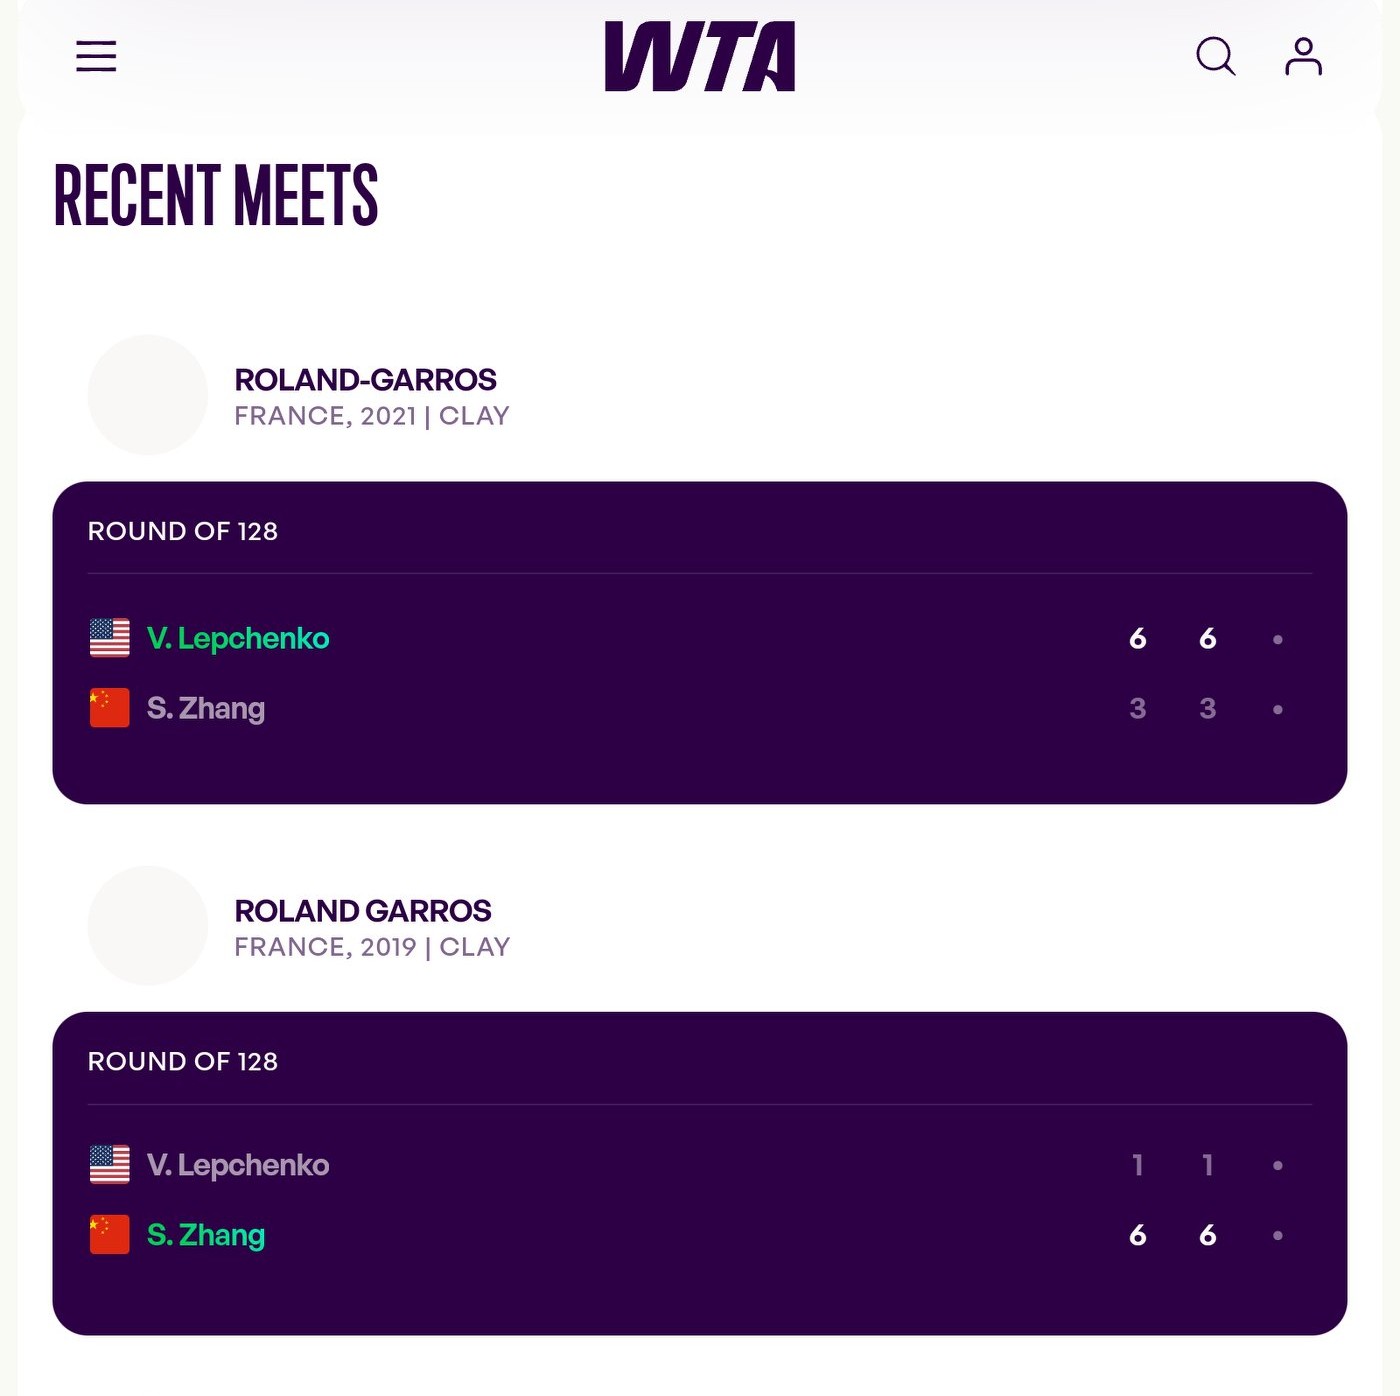Open V. Lepchenko in 2021 match
Screen dimensions: 1400x1396
click(238, 638)
